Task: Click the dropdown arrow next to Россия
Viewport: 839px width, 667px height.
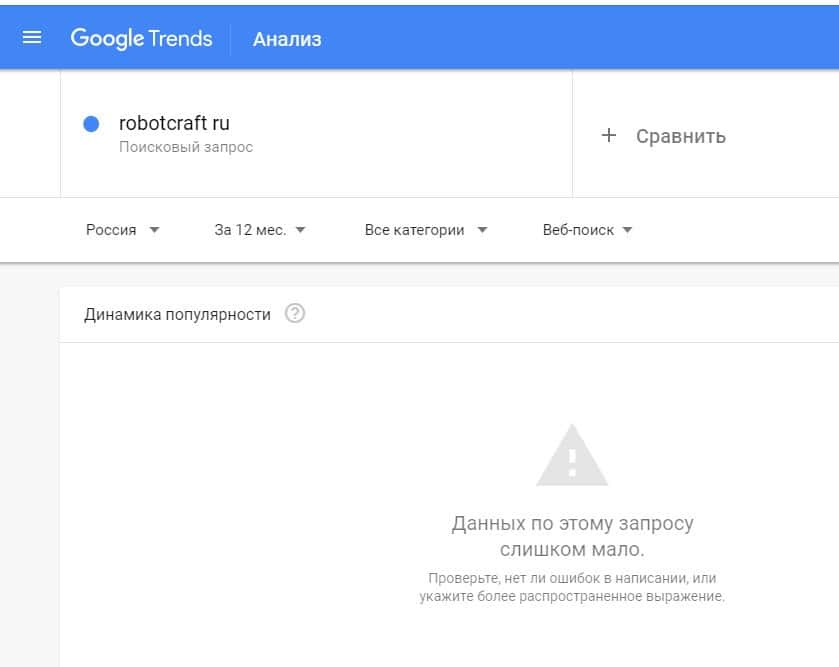Action: (x=154, y=230)
